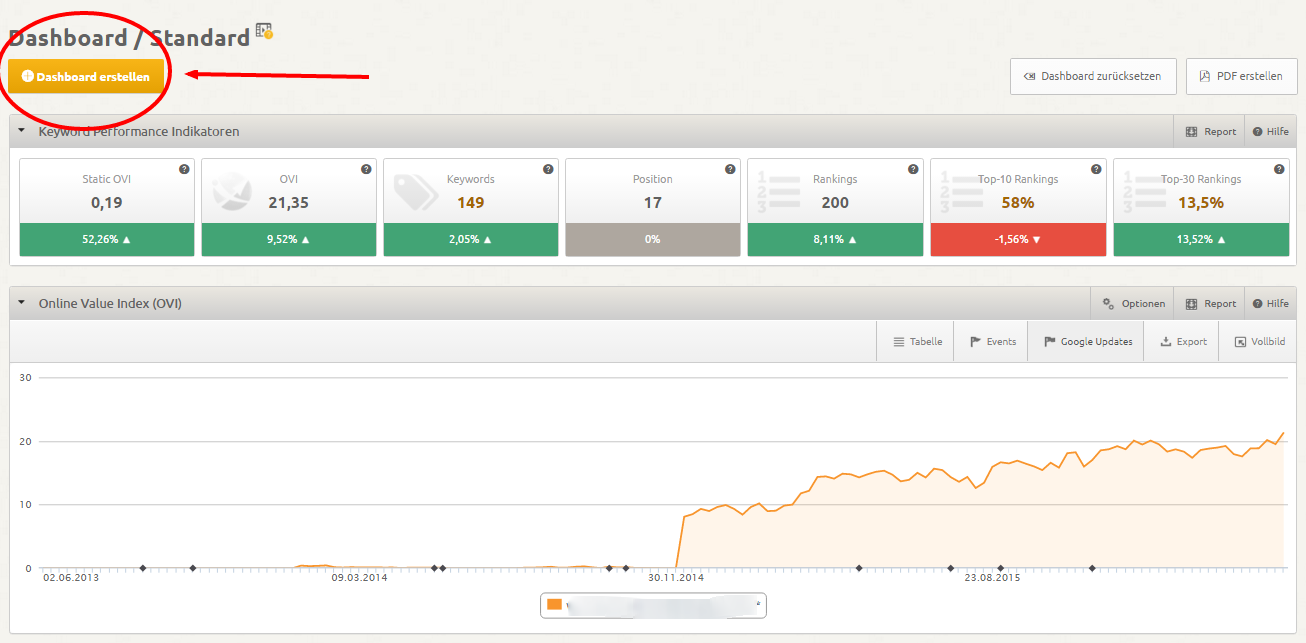Click the screenshot icon next to Dashboard title
Screen dimensions: 1306x643
point(262,33)
